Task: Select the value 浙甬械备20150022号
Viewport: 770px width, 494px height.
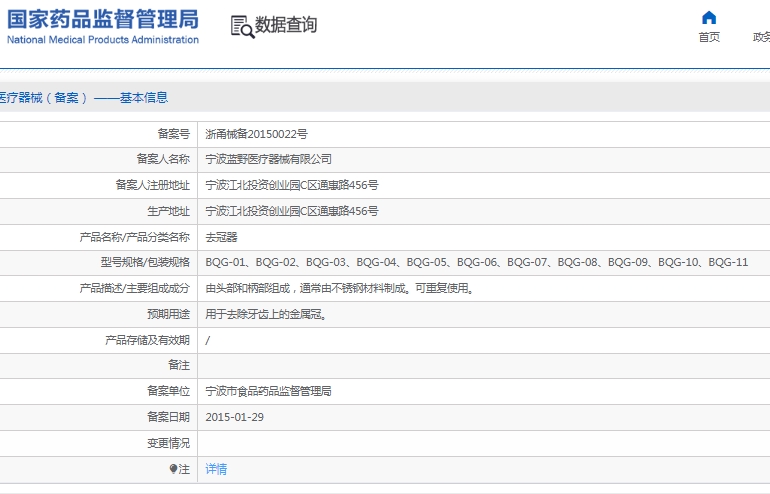Action: (x=256, y=134)
